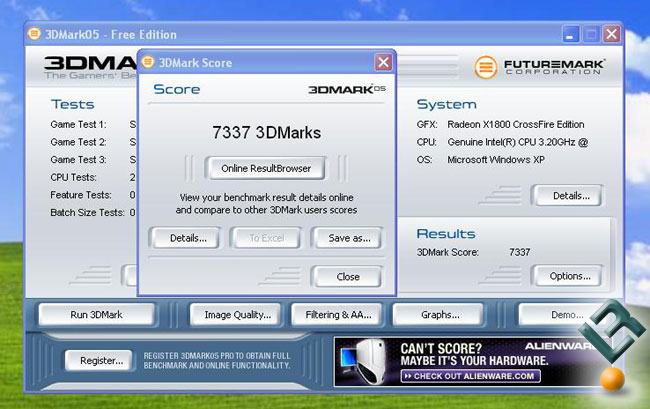Open Graphs... button

(438, 315)
